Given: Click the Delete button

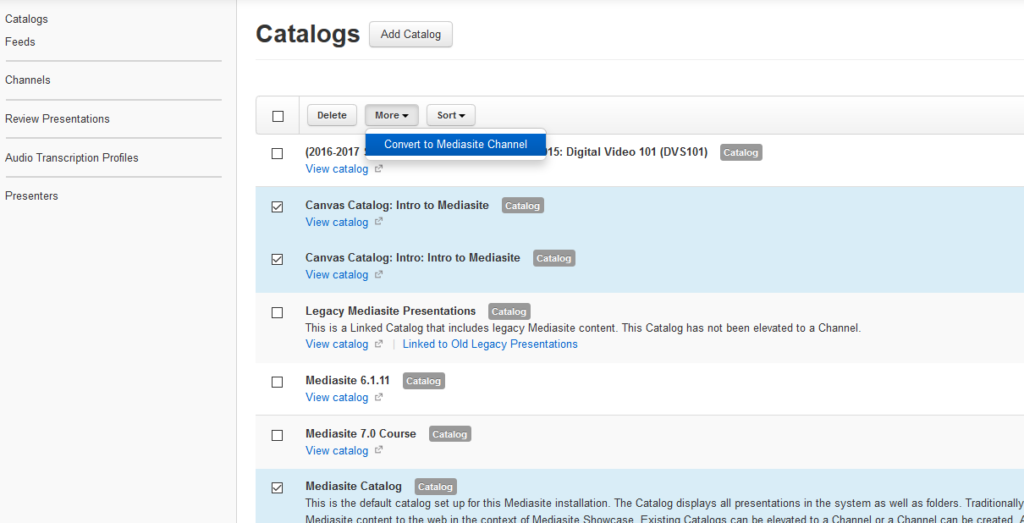Looking at the screenshot, I should (x=332, y=115).
